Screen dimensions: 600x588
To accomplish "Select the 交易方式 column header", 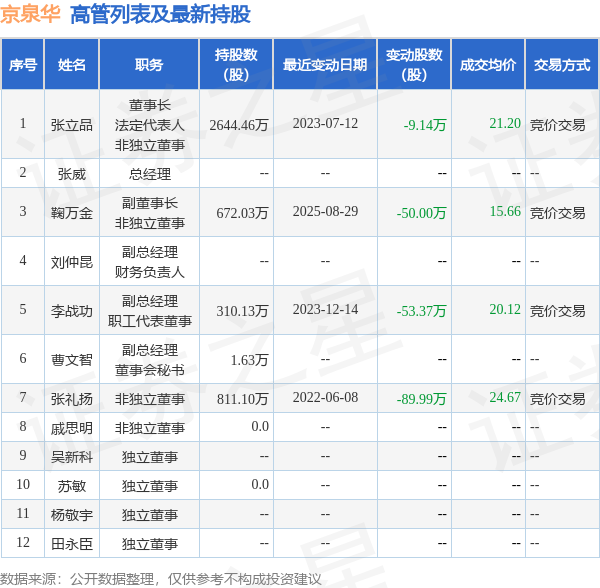I will (x=562, y=65).
